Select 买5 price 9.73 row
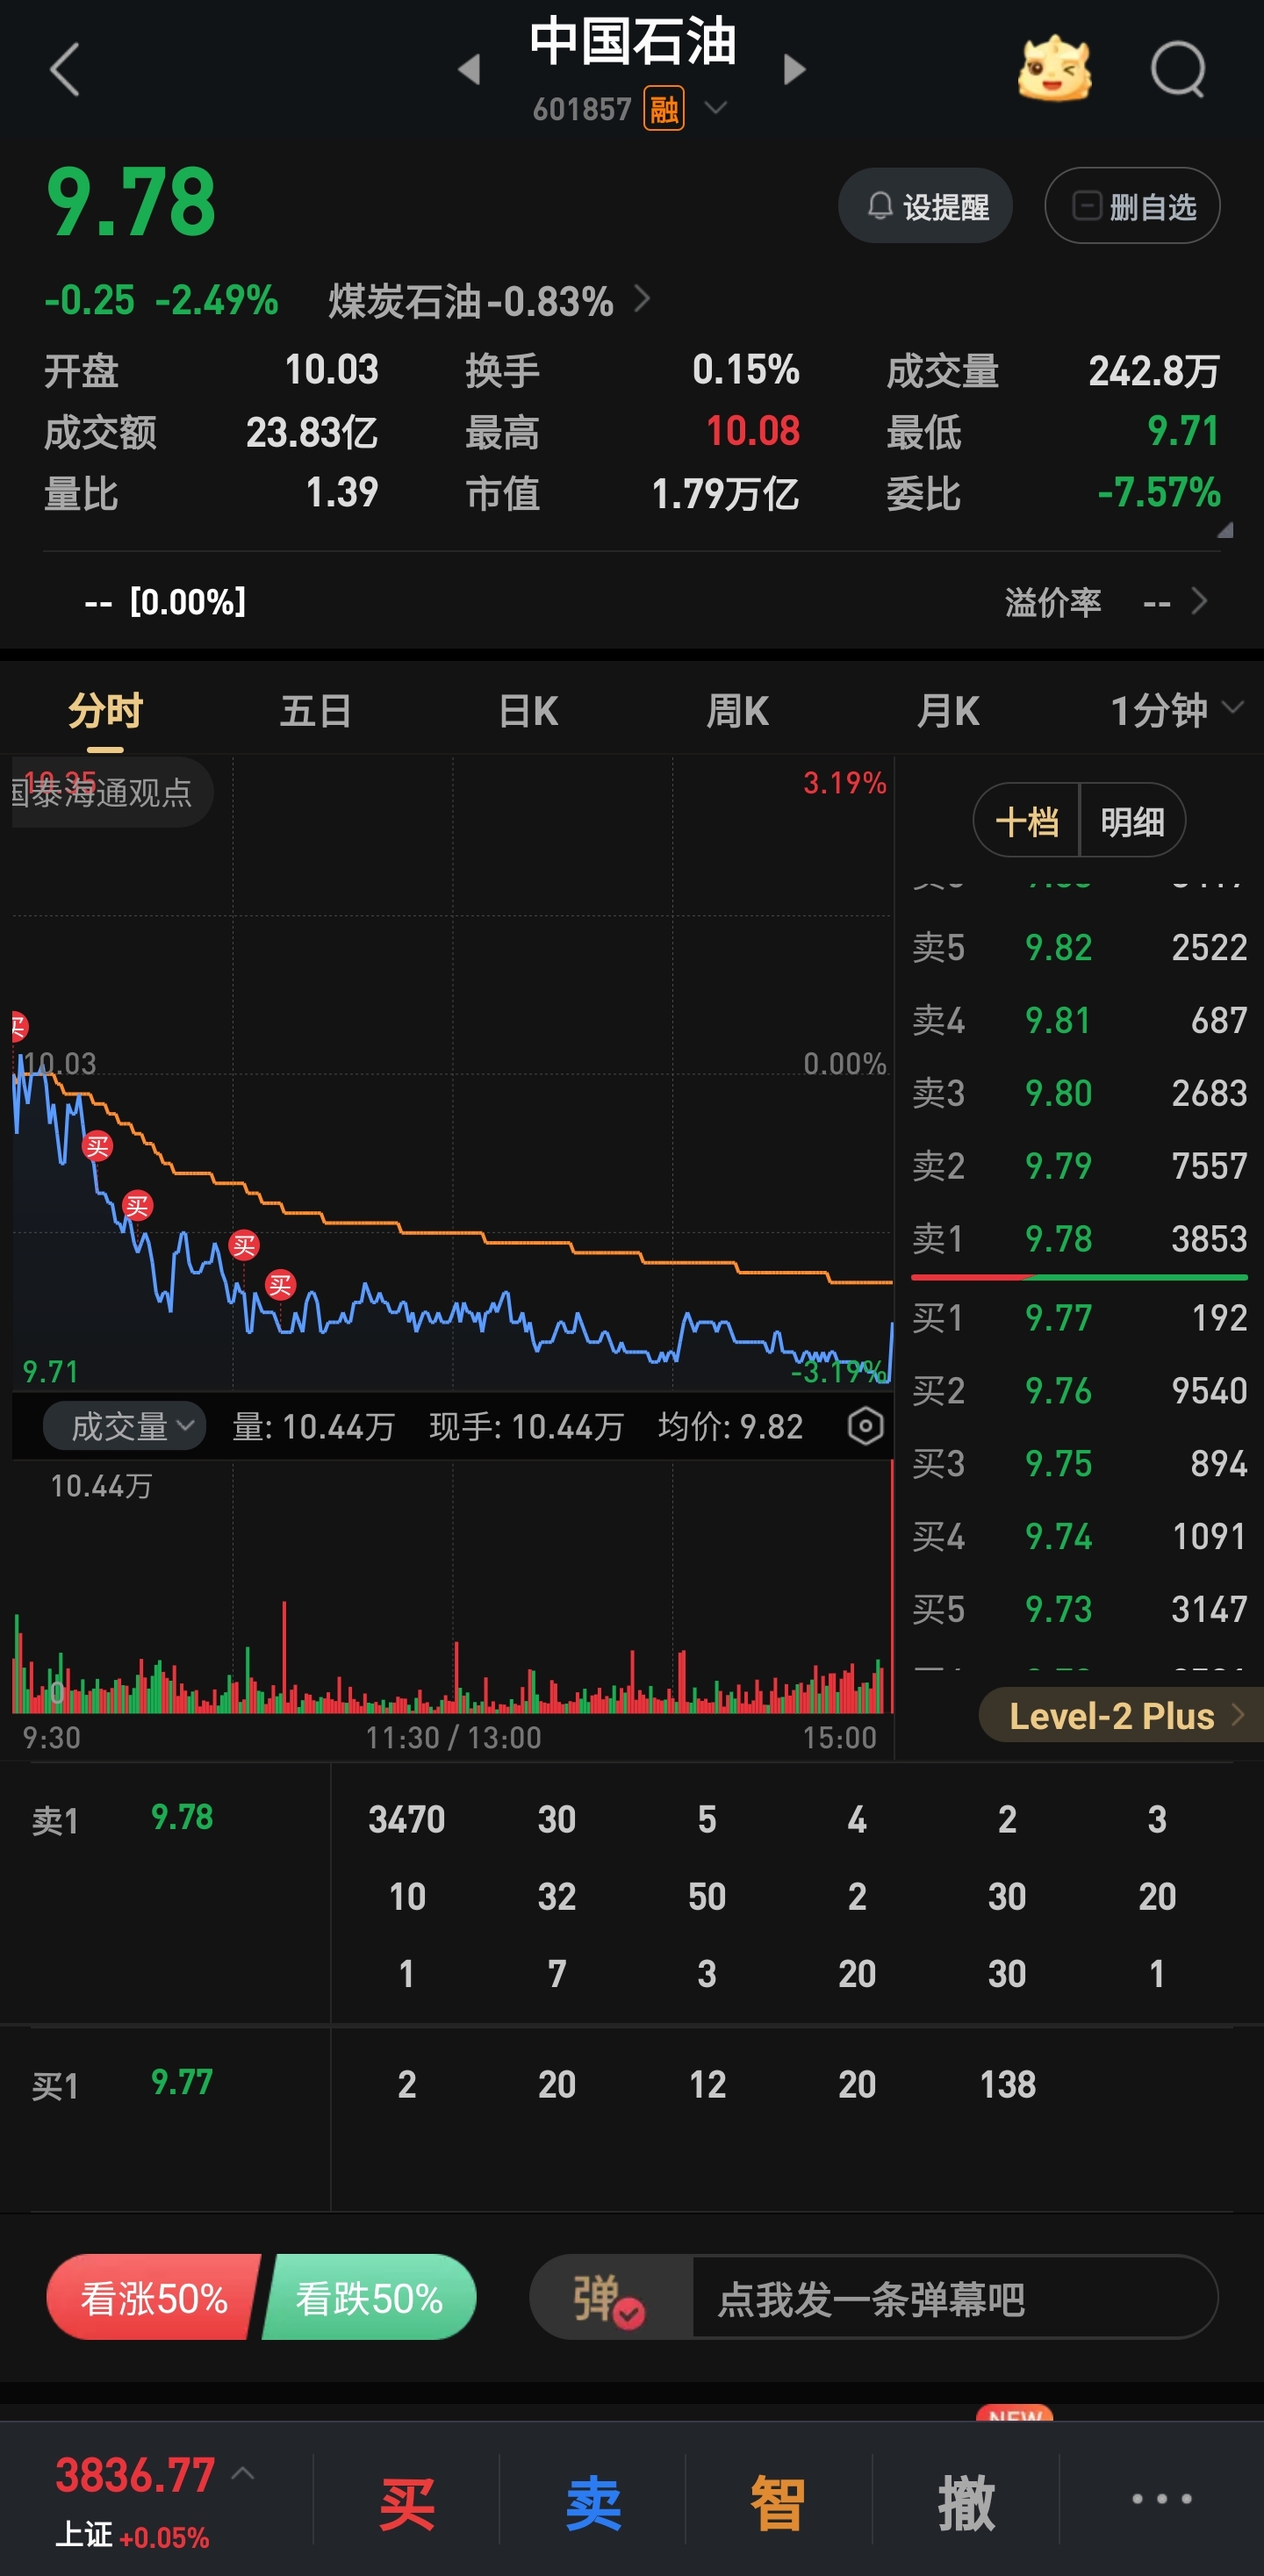 [x=1079, y=1610]
